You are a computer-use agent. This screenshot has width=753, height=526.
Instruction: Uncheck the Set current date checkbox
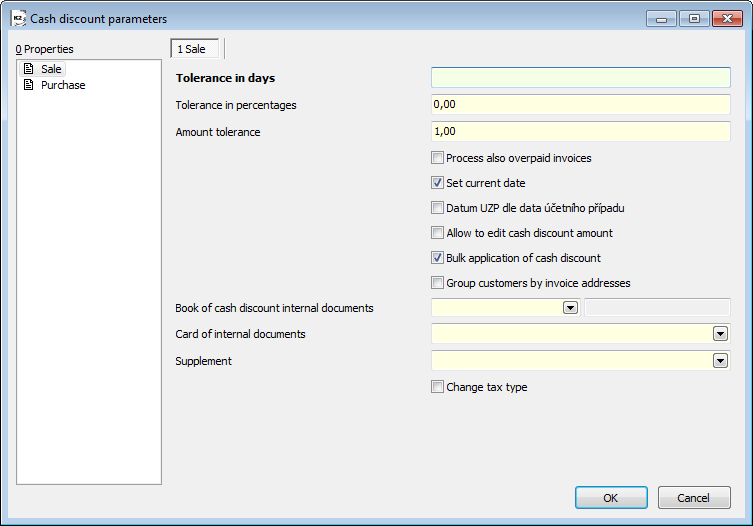click(x=437, y=183)
